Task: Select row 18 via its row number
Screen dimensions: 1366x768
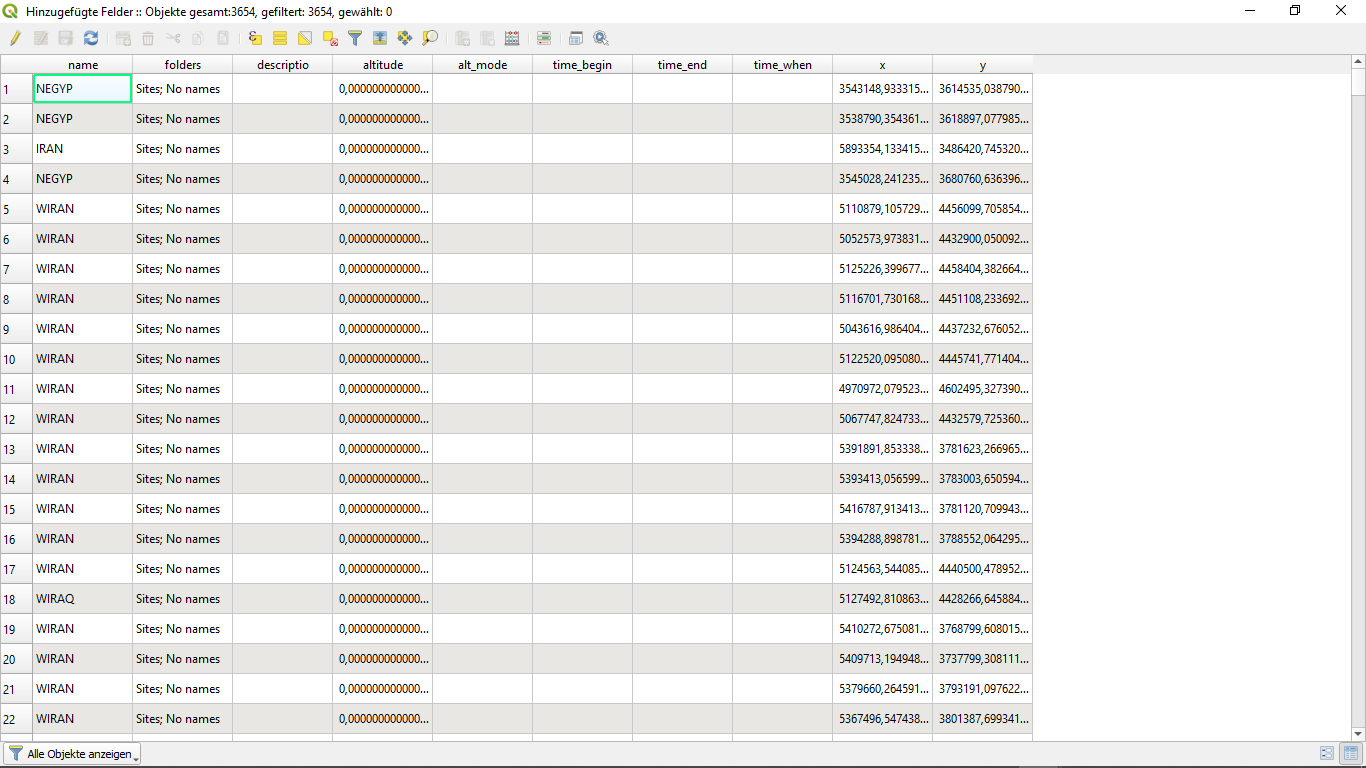Action: pos(16,599)
